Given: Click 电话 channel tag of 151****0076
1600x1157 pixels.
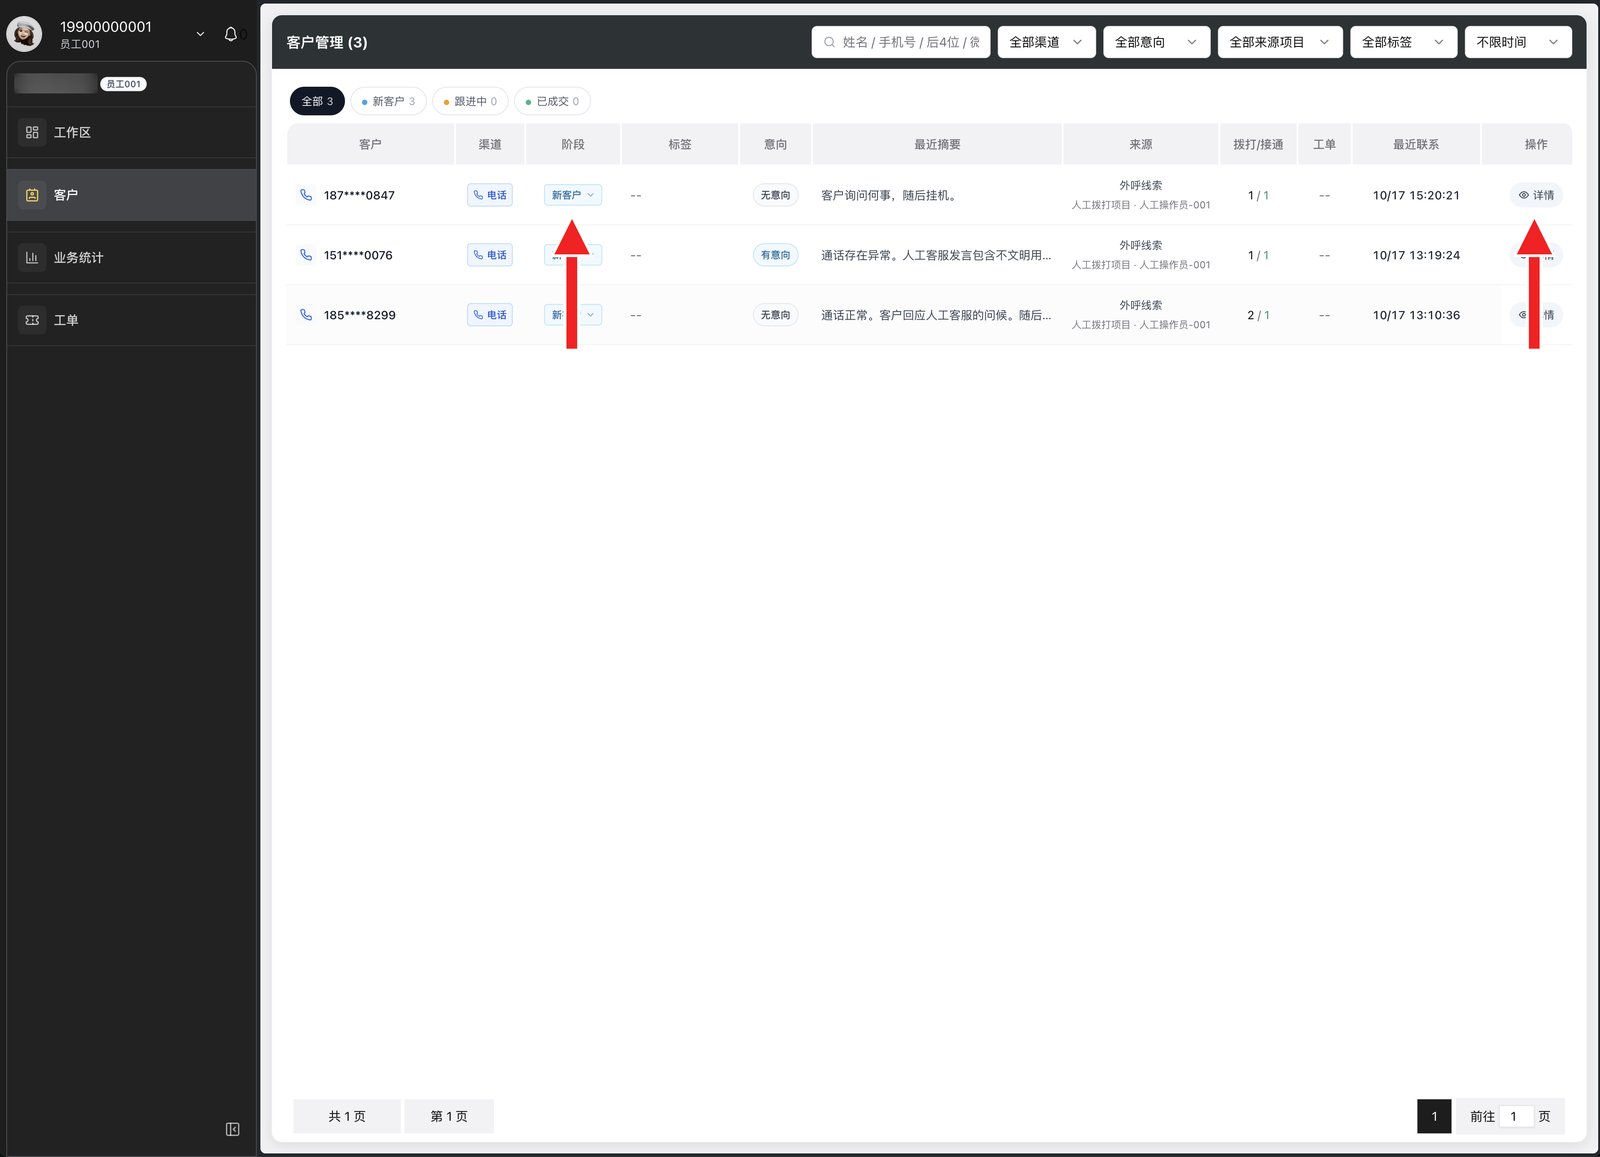Looking at the screenshot, I should (x=490, y=255).
